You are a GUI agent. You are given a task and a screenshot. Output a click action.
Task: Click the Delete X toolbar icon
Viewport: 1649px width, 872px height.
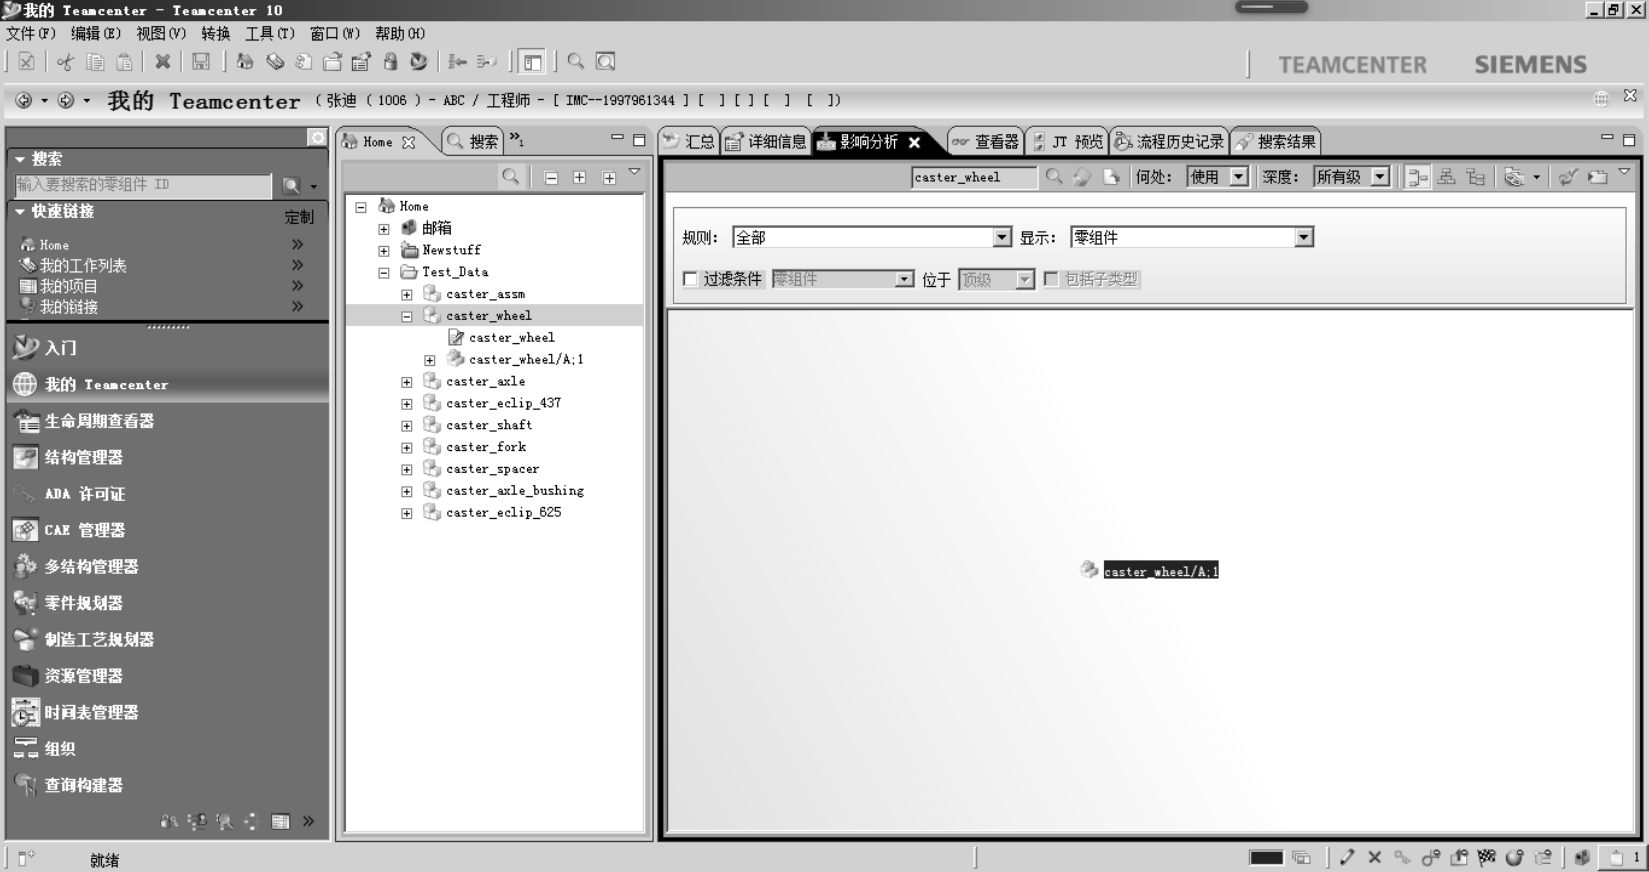tap(162, 62)
